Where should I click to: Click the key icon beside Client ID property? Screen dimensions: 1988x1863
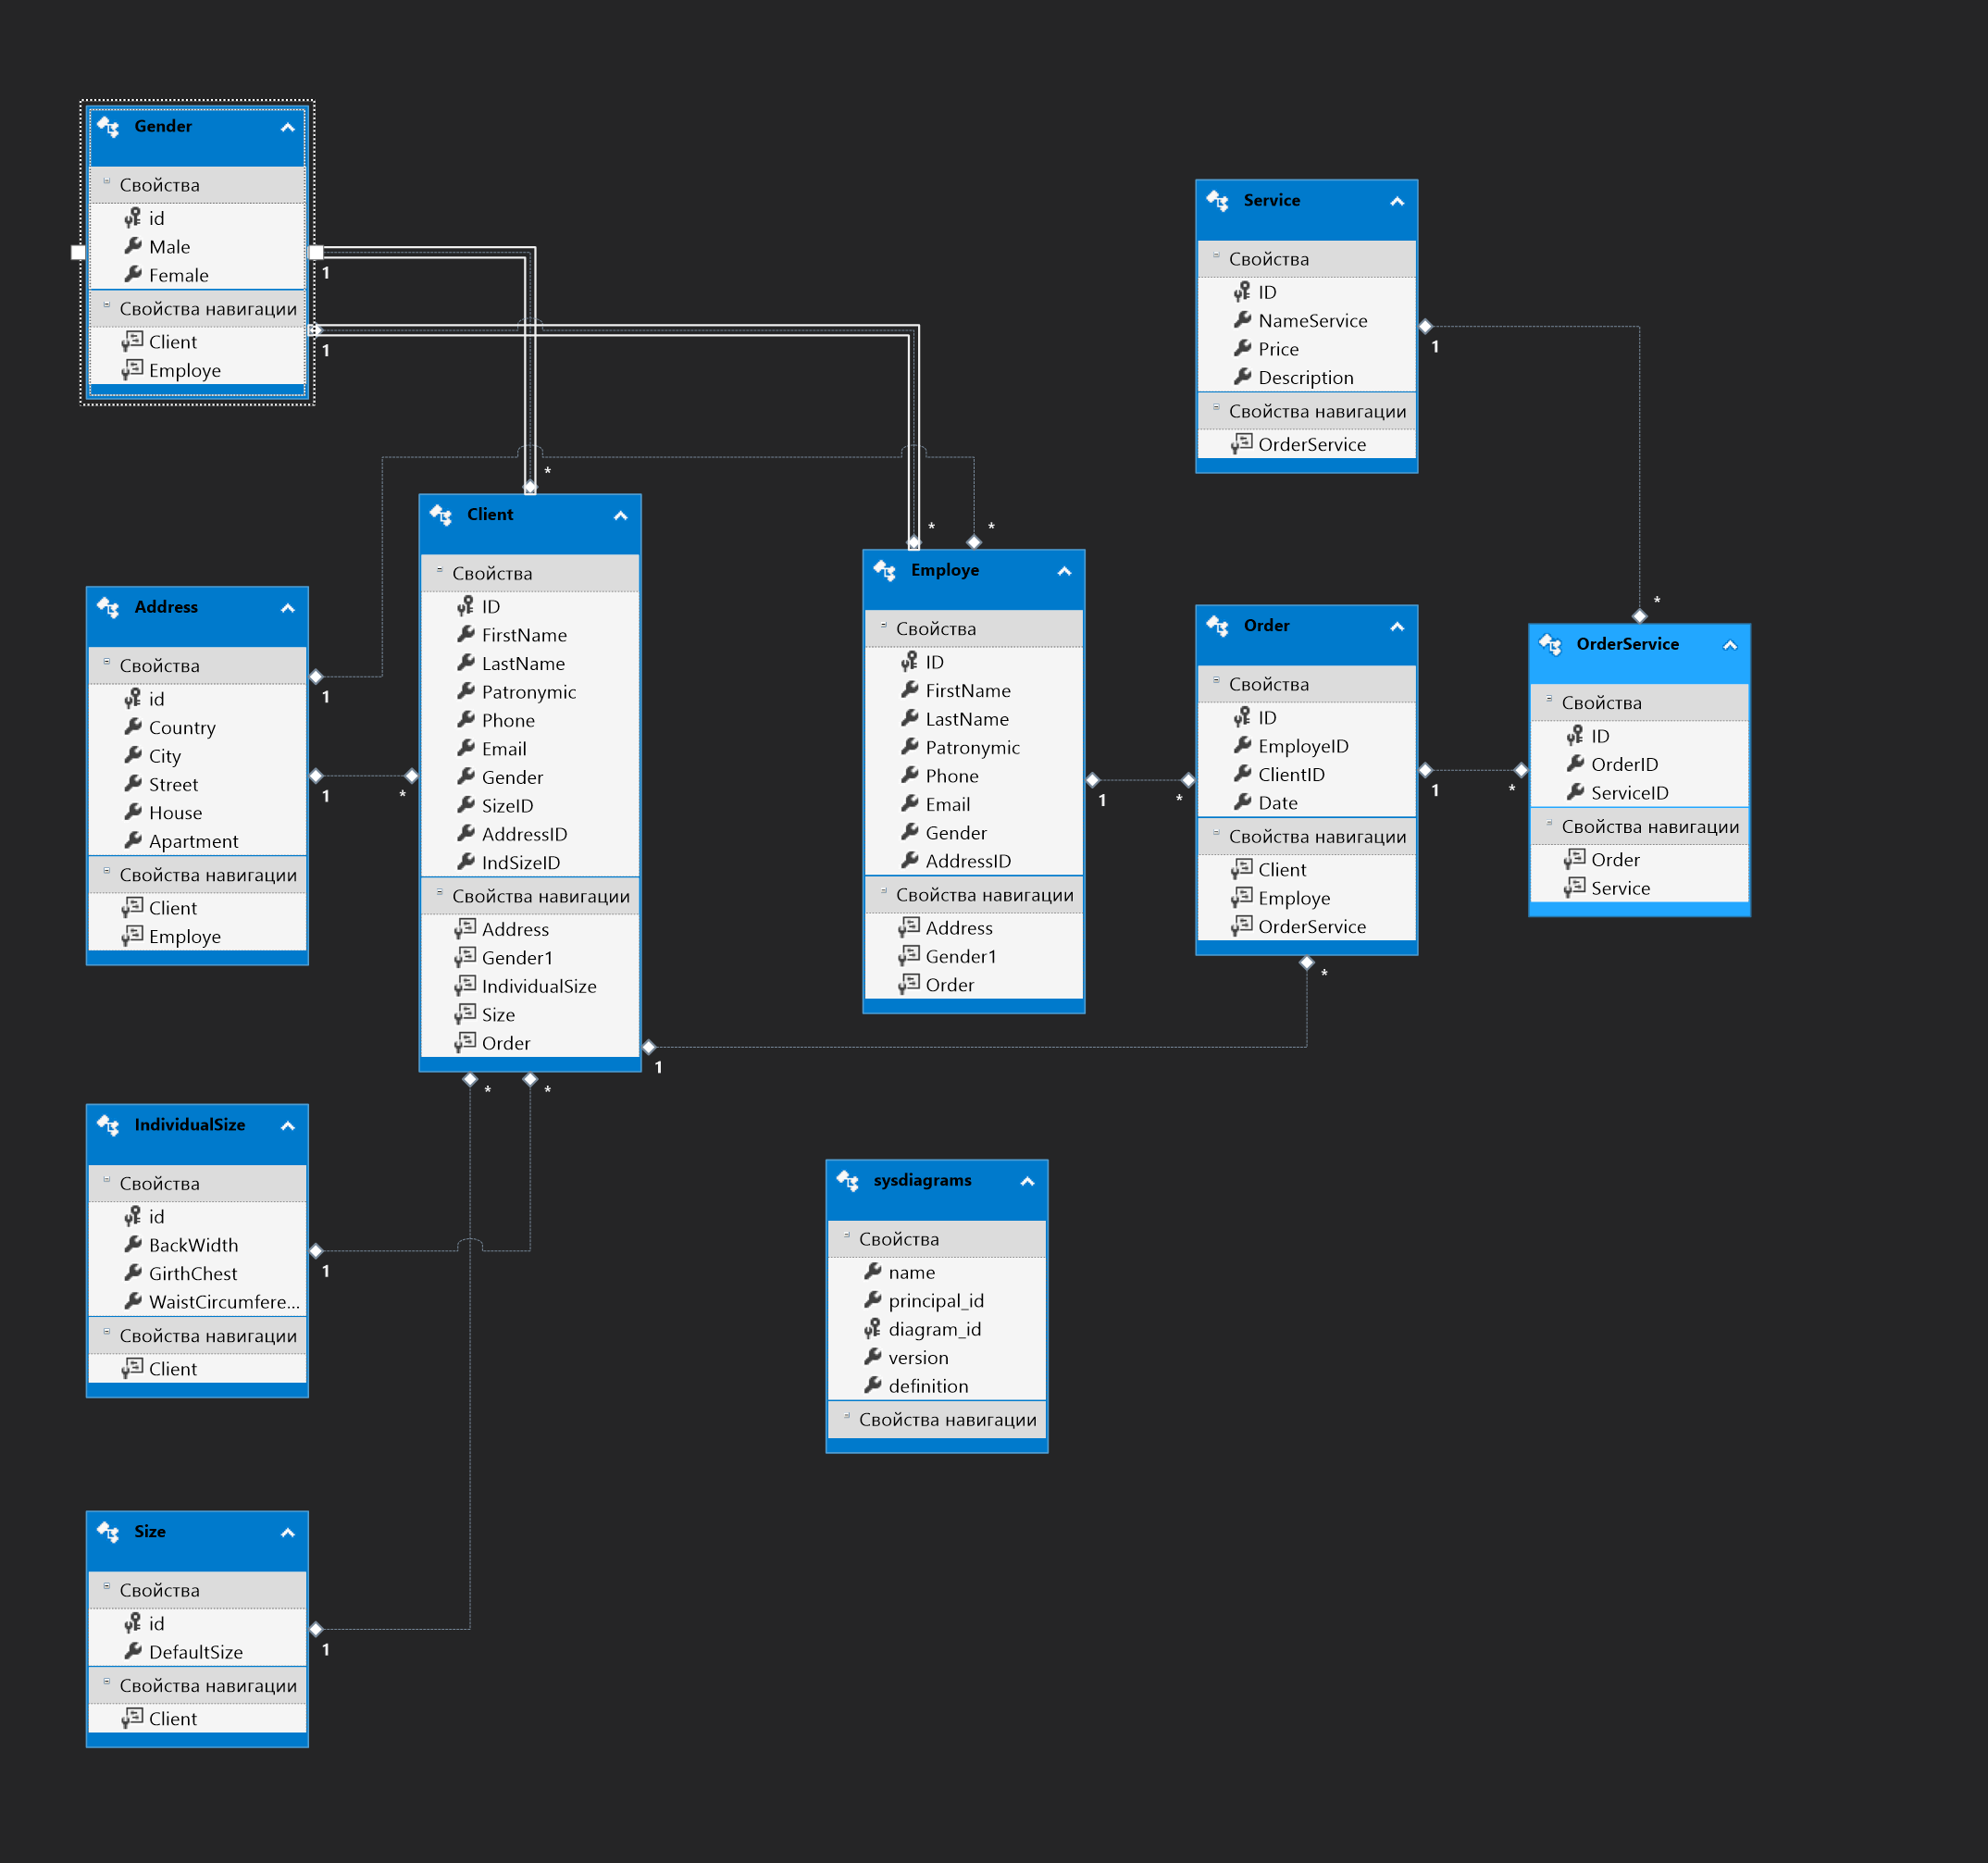[465, 606]
